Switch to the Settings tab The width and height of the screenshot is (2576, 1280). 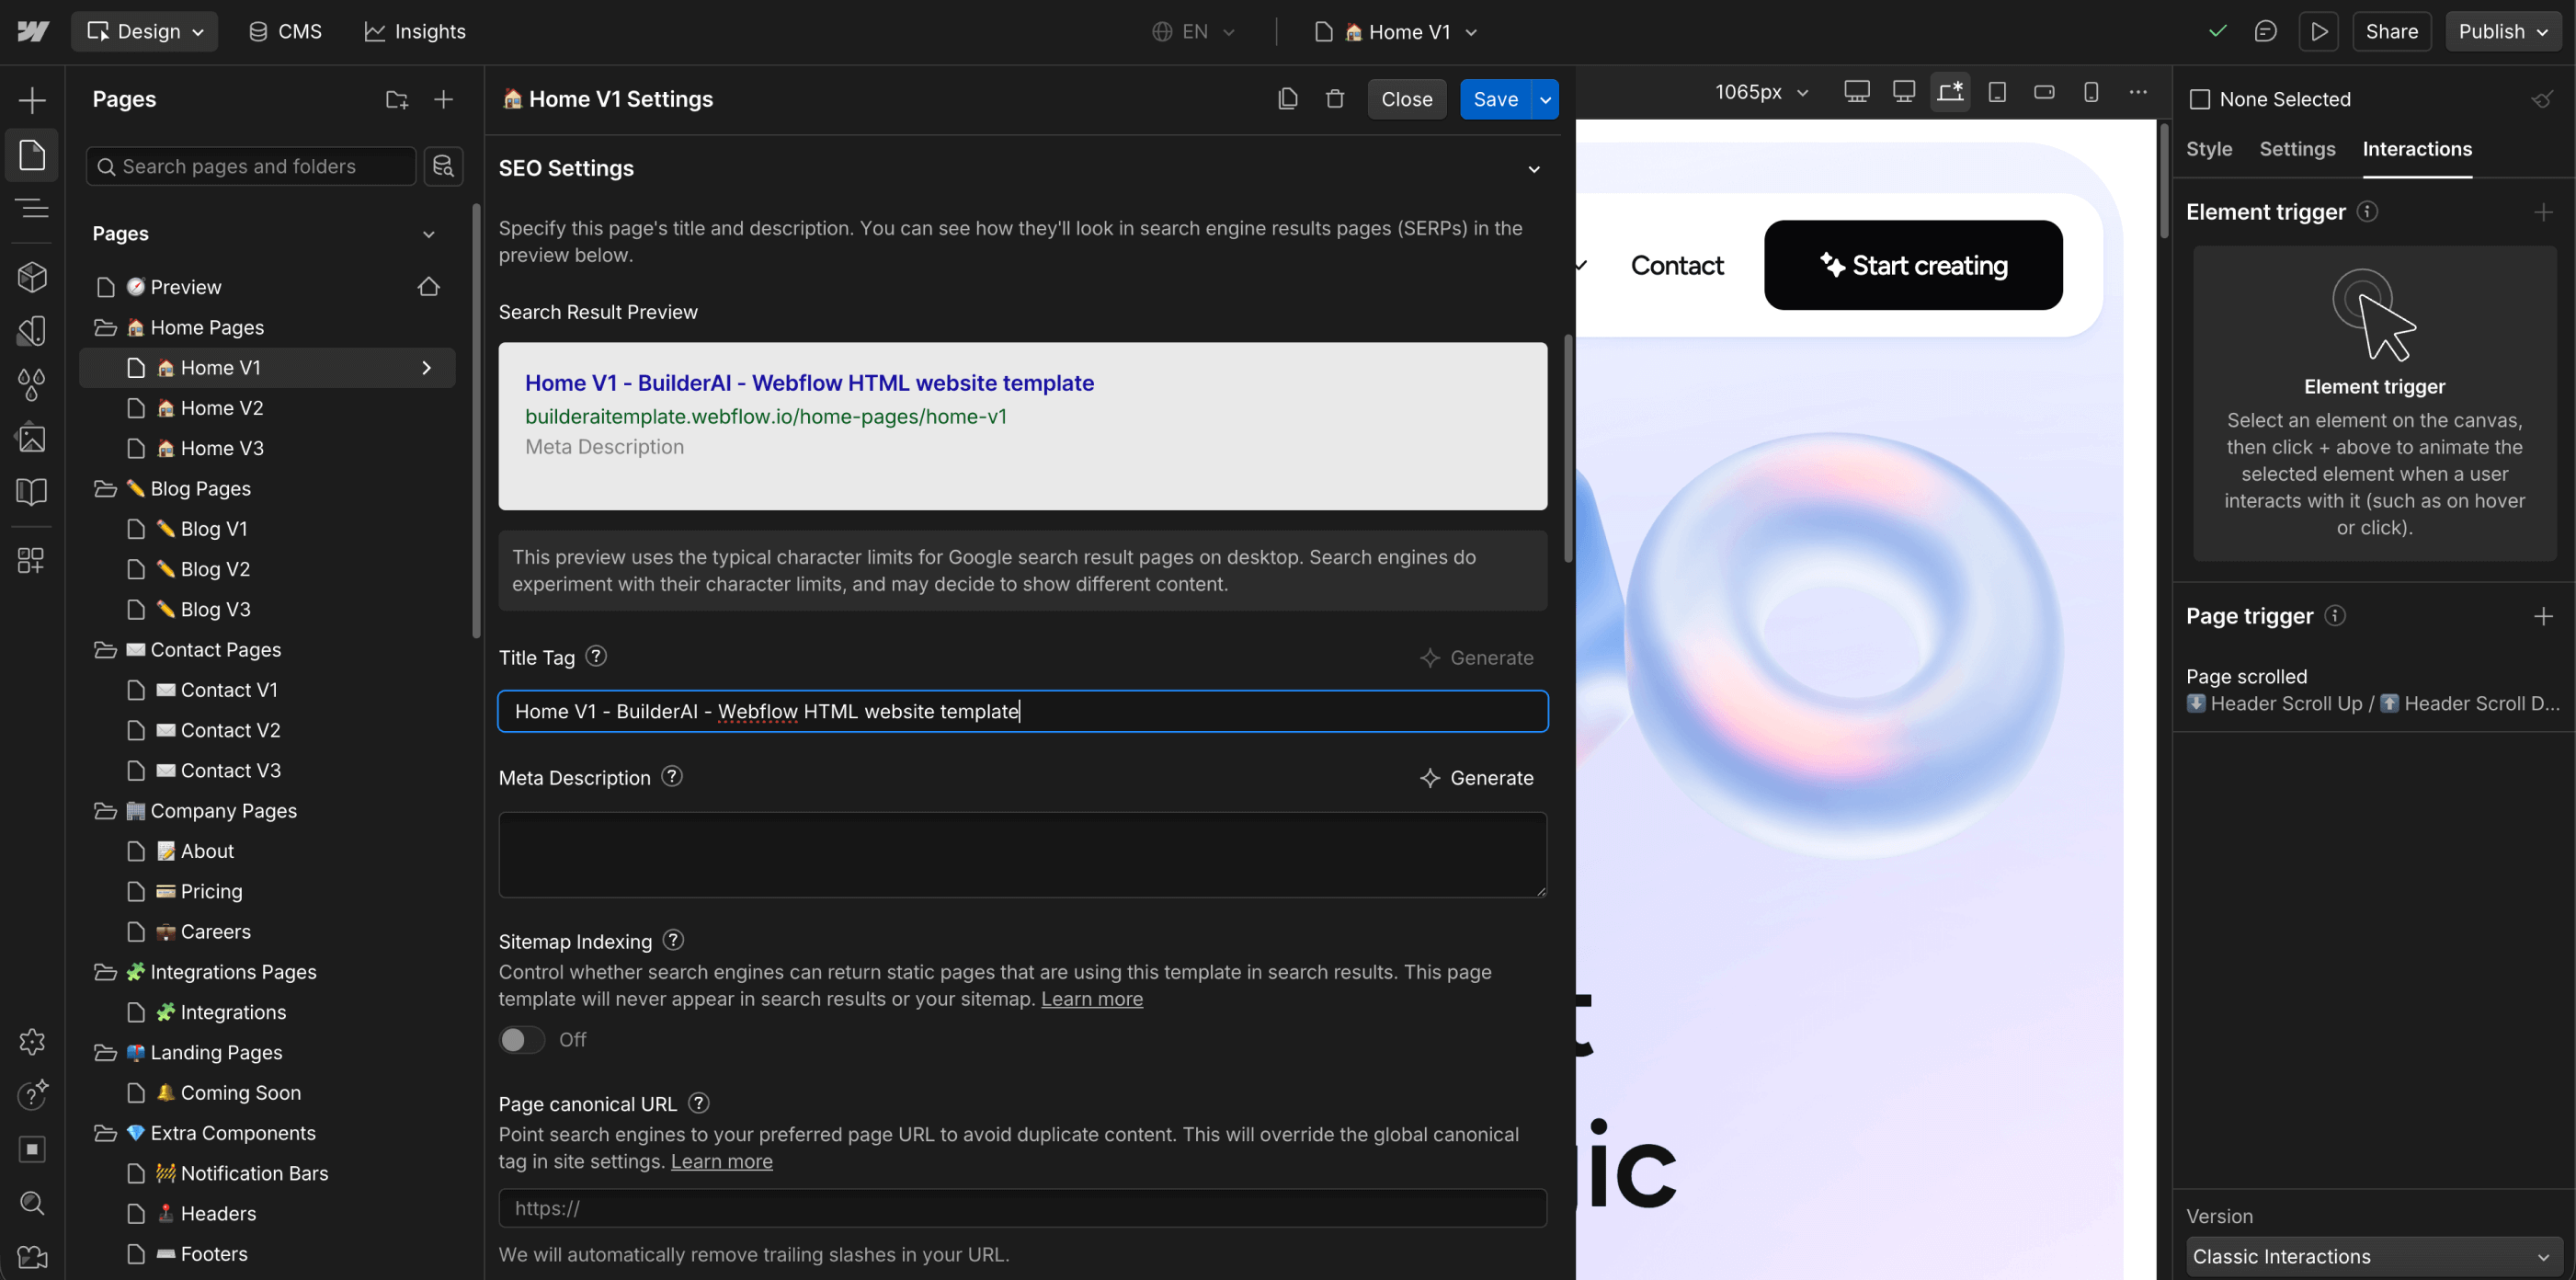tap(2297, 148)
